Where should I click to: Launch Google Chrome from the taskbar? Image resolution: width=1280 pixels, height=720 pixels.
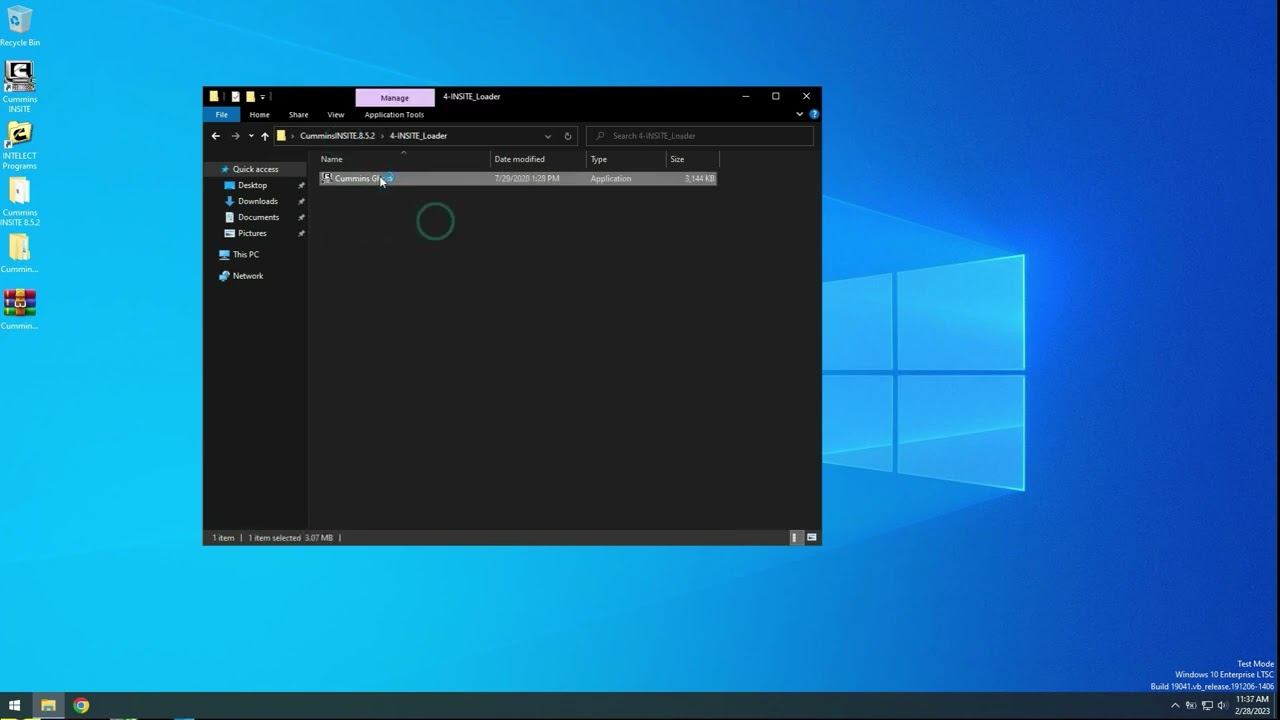(x=81, y=705)
